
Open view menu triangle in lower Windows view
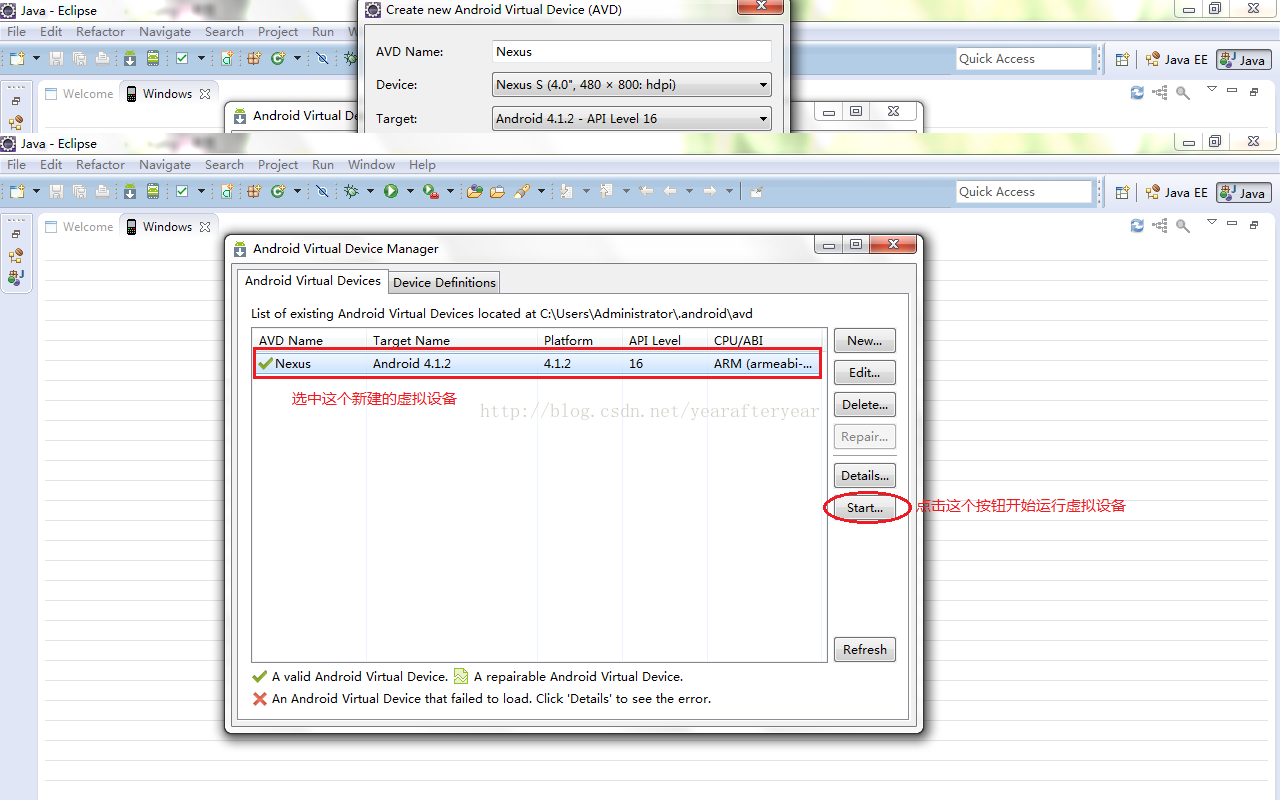point(1212,222)
